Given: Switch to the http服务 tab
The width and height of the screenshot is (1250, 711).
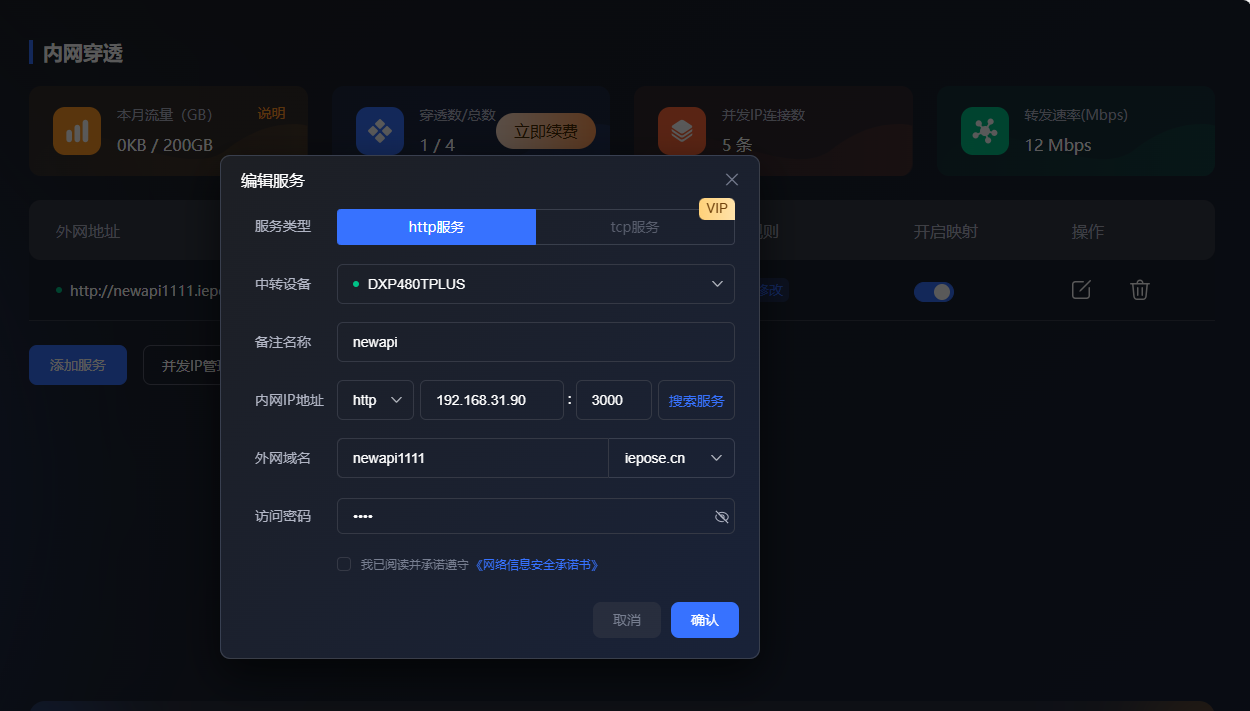Looking at the screenshot, I should coord(436,227).
